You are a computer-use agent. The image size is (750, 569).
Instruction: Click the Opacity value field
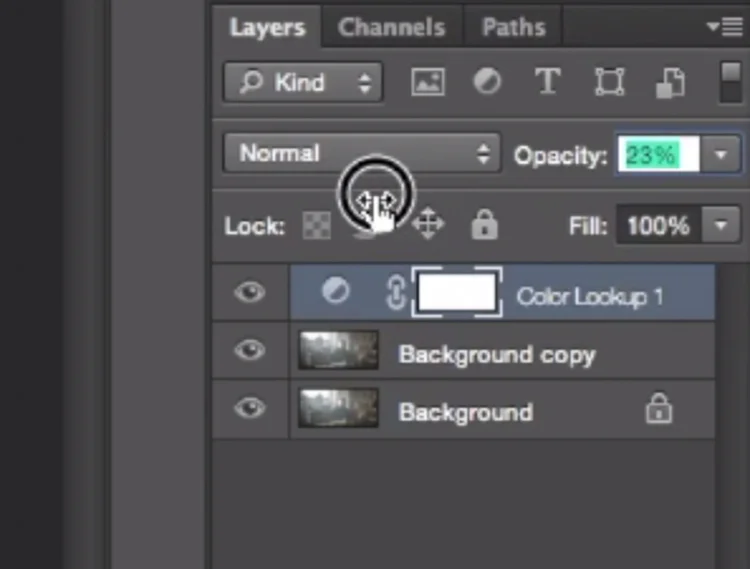pos(659,154)
